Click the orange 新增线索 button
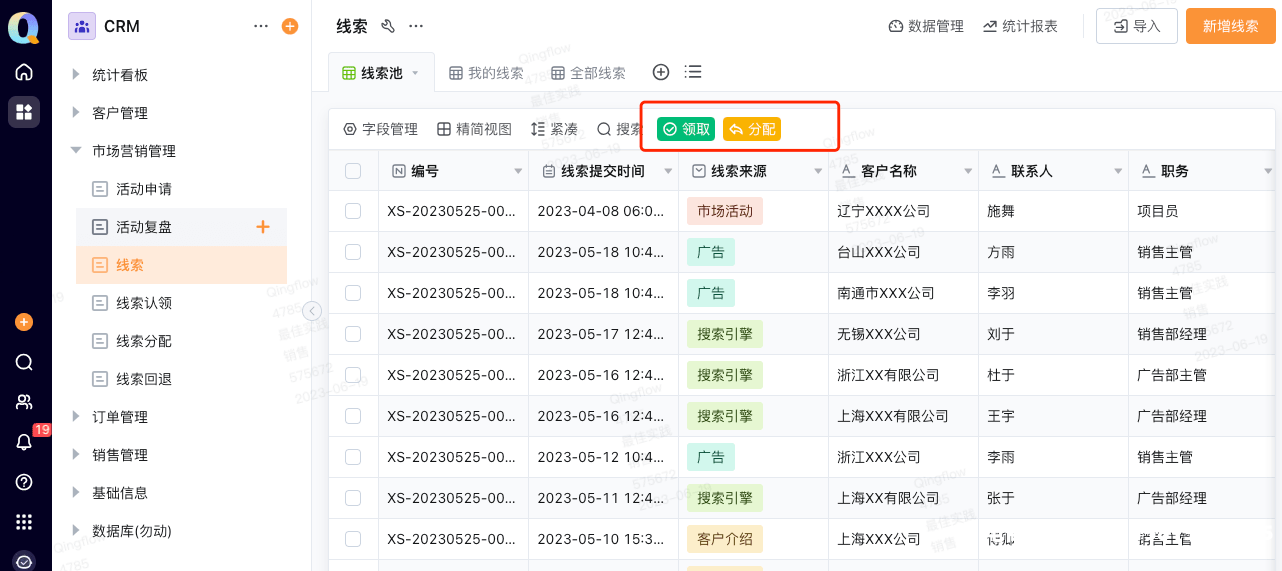 [x=1230, y=26]
